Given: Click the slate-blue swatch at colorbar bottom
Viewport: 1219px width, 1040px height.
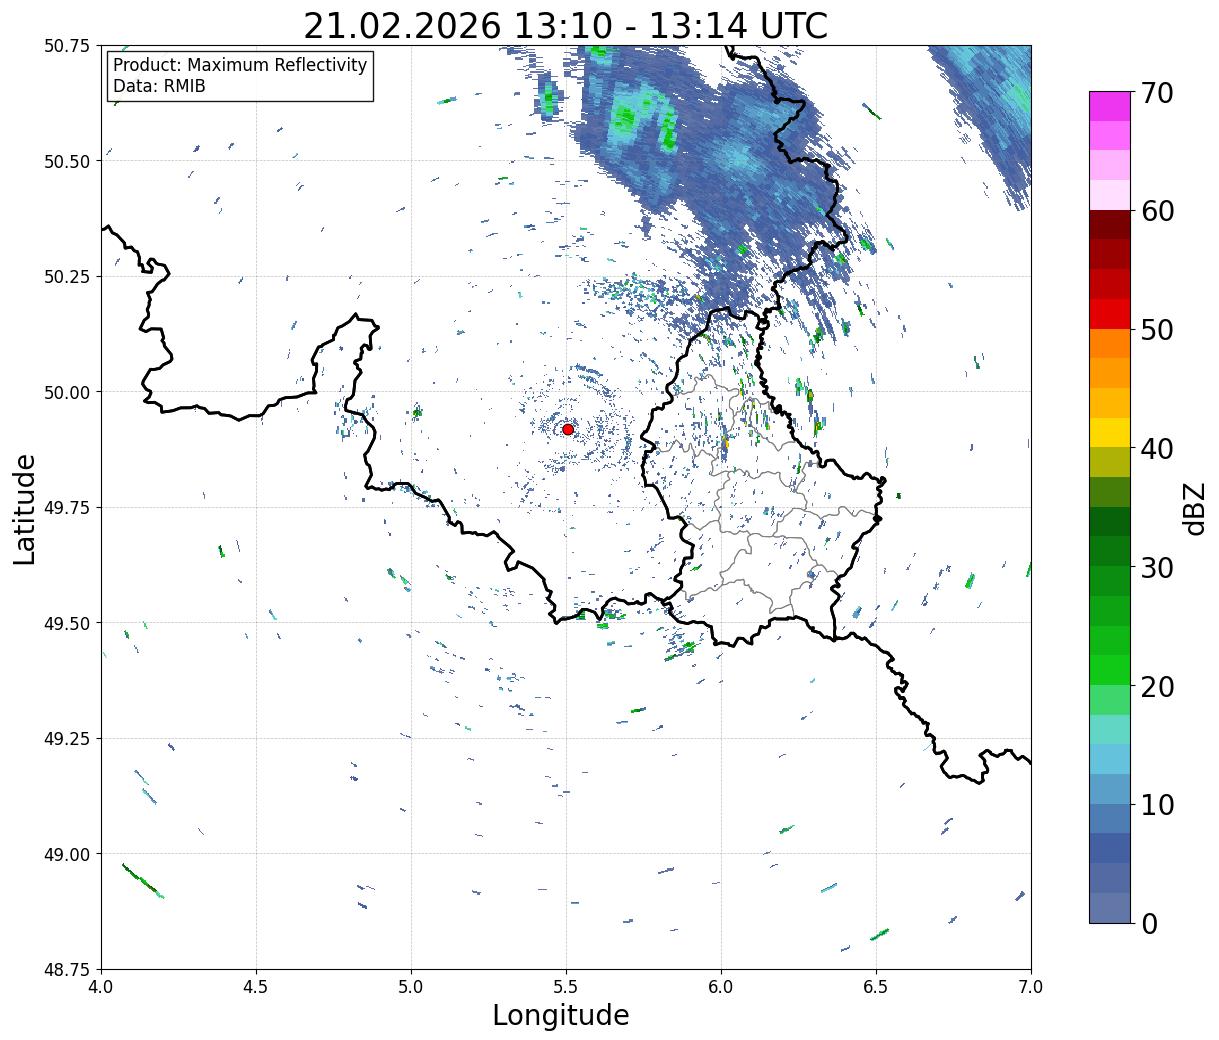Looking at the screenshot, I should pos(1110,907).
